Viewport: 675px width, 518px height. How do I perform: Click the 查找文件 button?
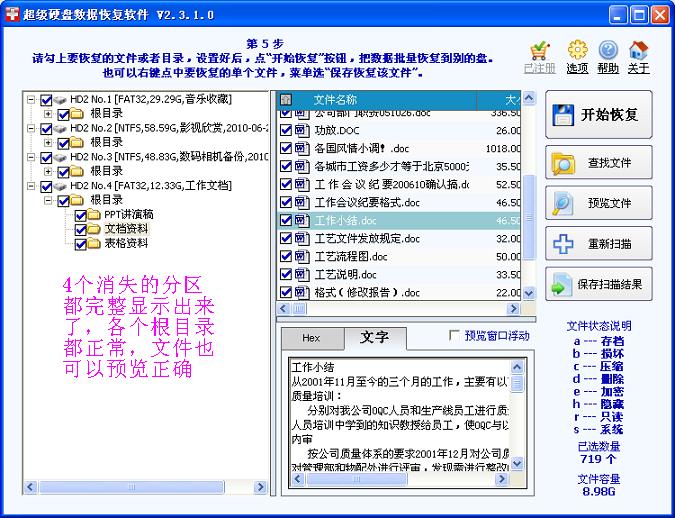click(599, 163)
